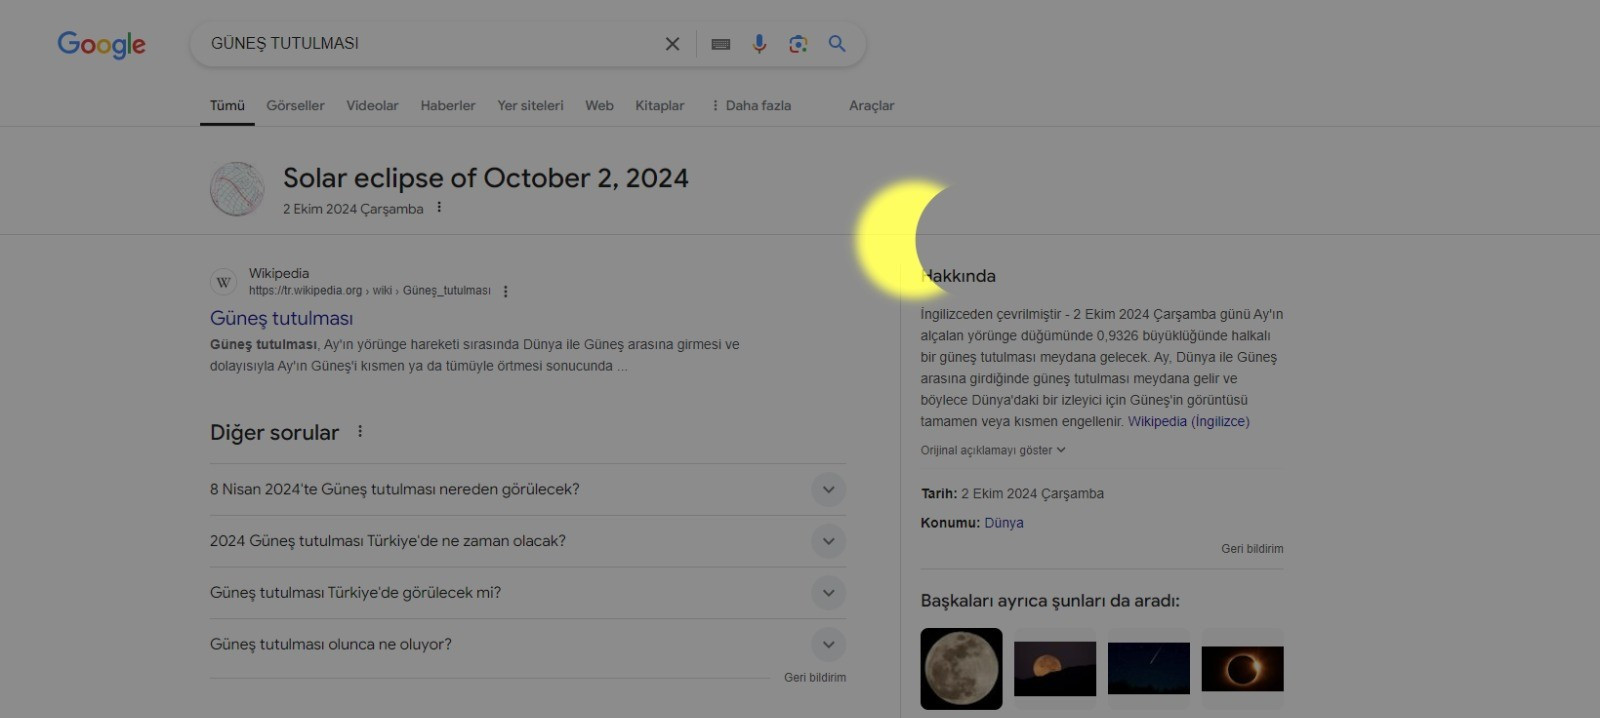Open the orange moon at dusk thumbnail

click(x=1055, y=669)
